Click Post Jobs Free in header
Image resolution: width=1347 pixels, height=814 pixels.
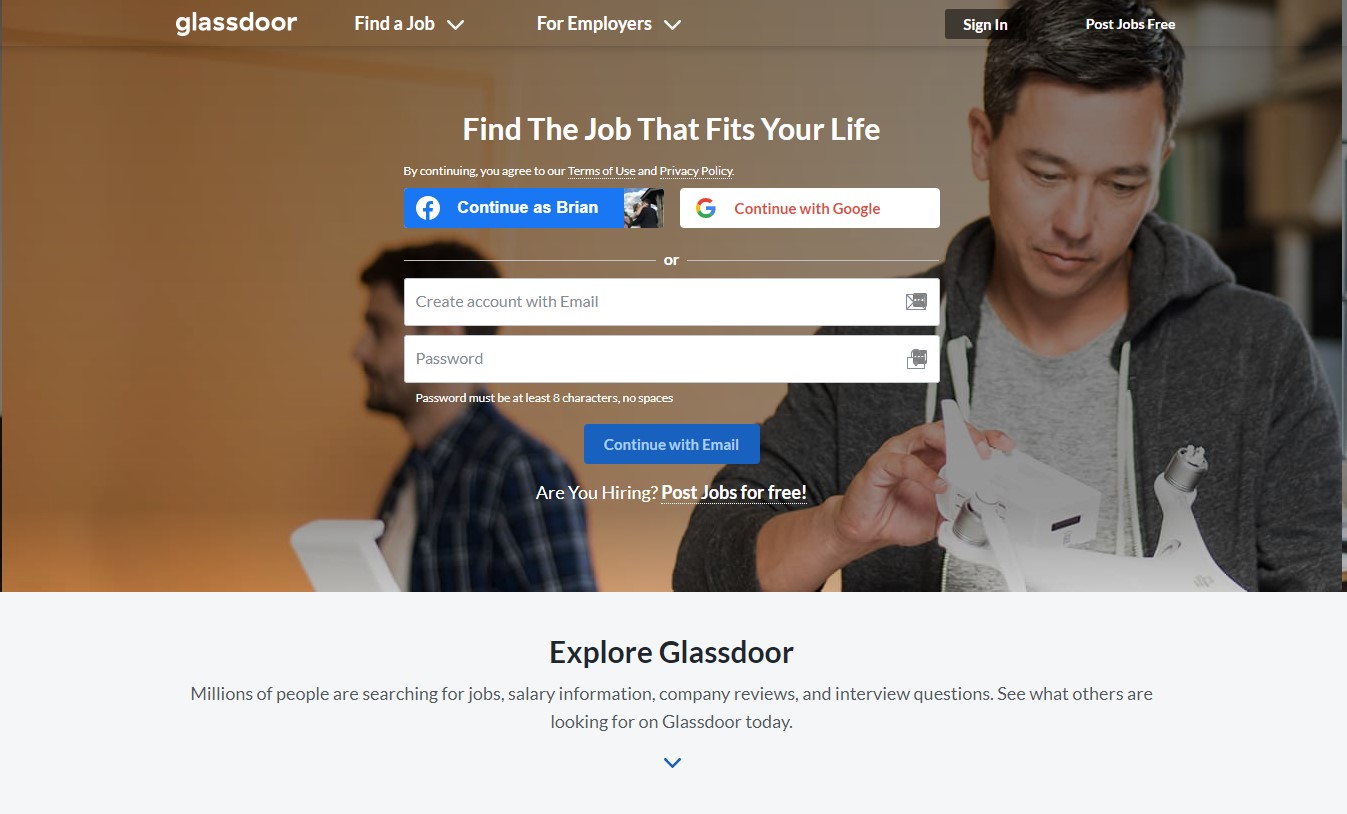pos(1130,24)
